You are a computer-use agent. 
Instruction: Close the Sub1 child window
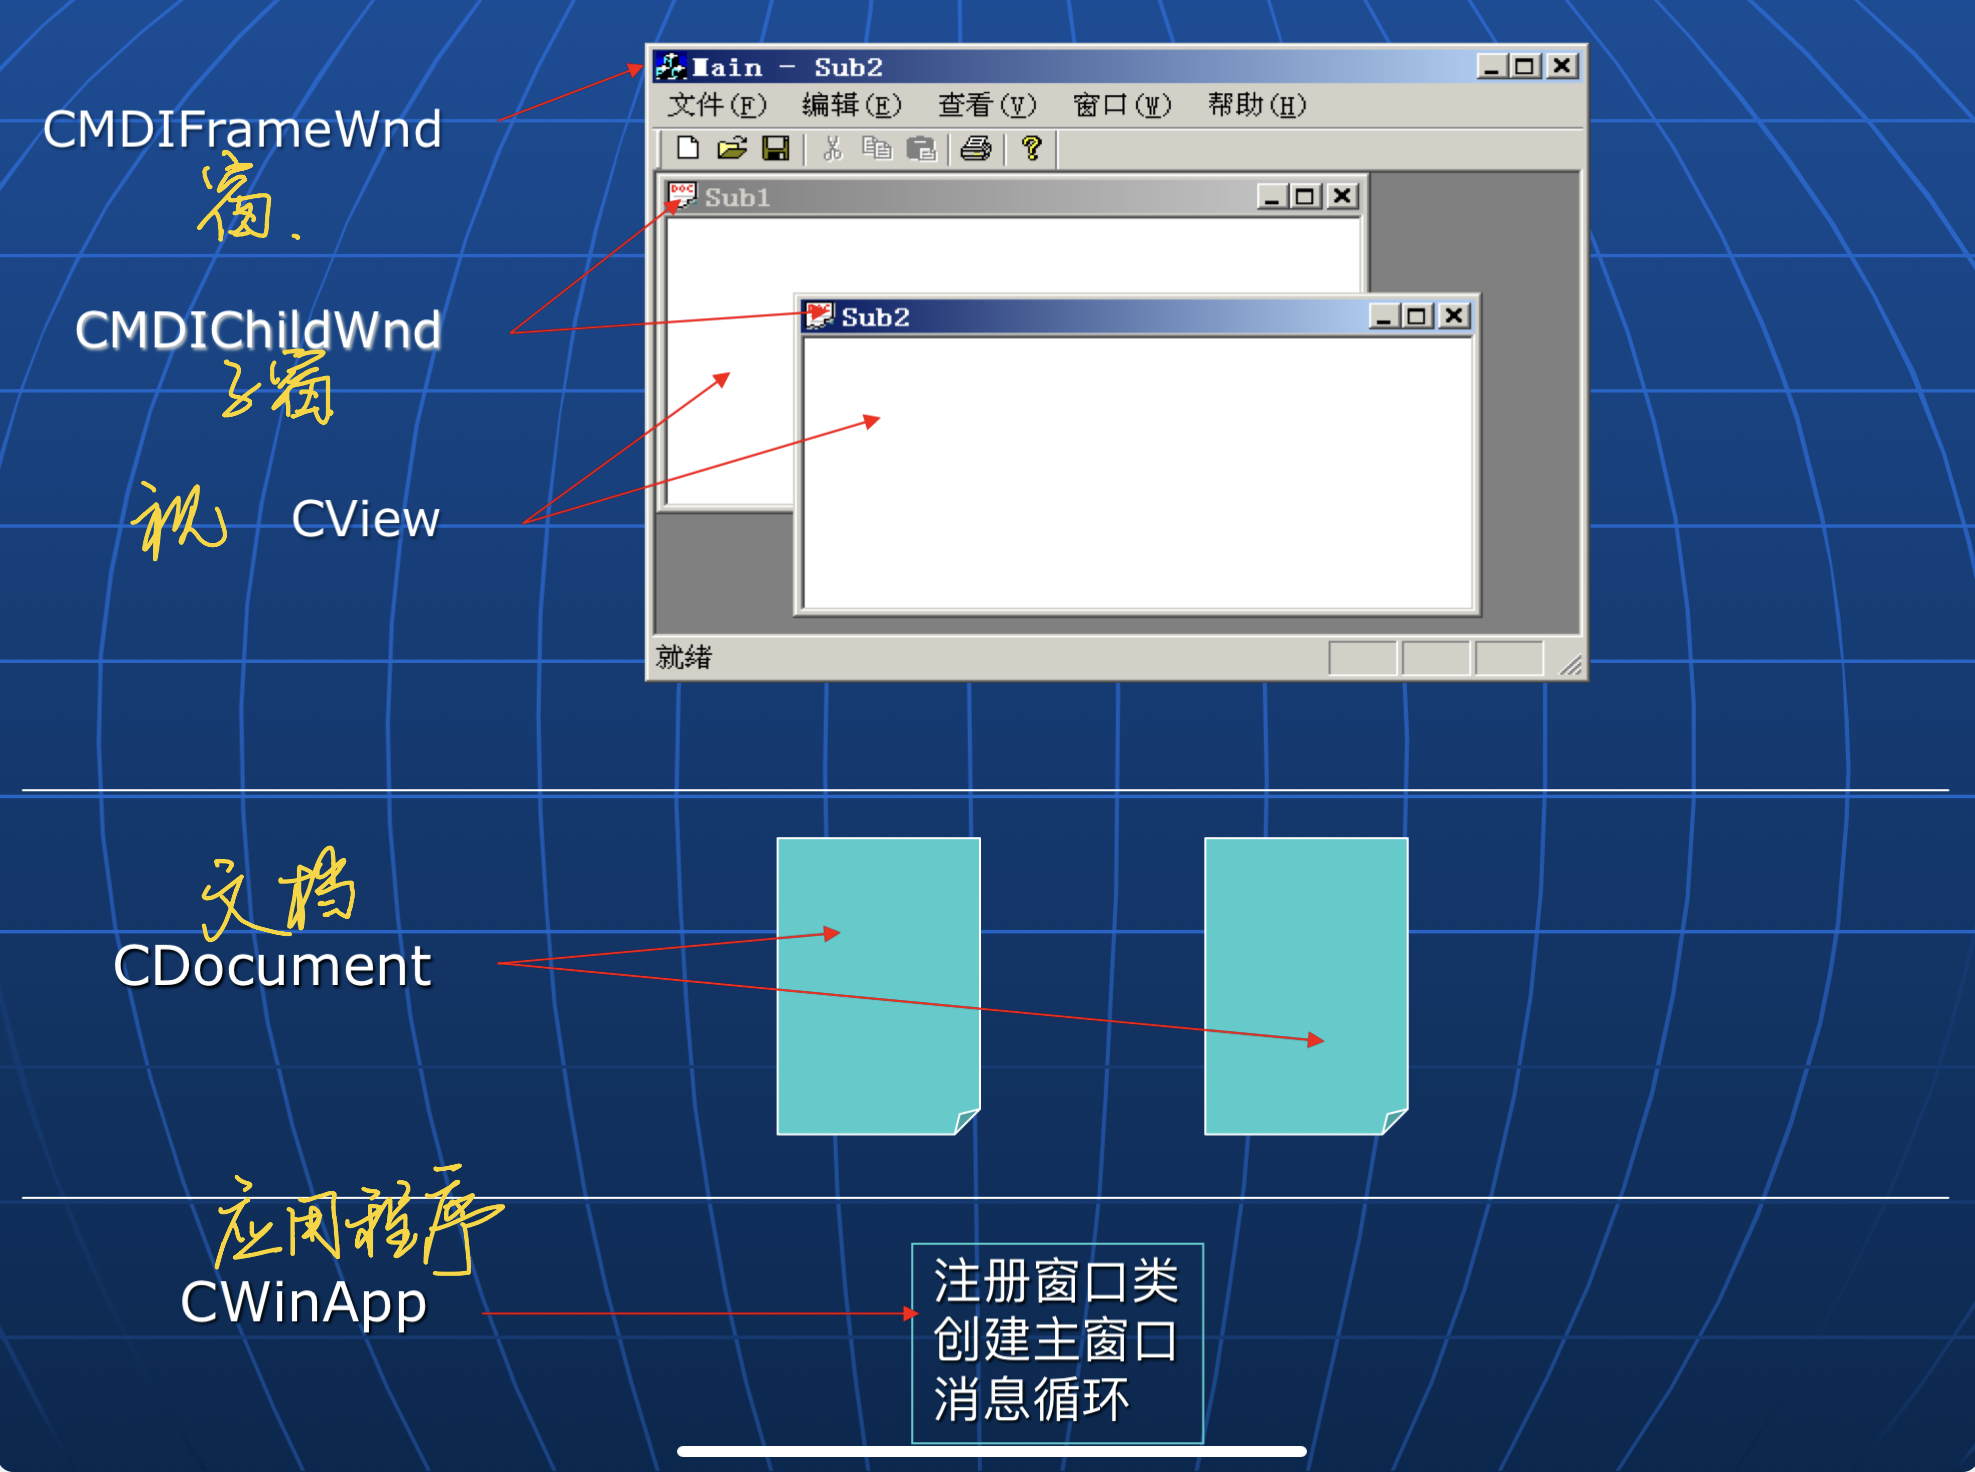point(1342,196)
